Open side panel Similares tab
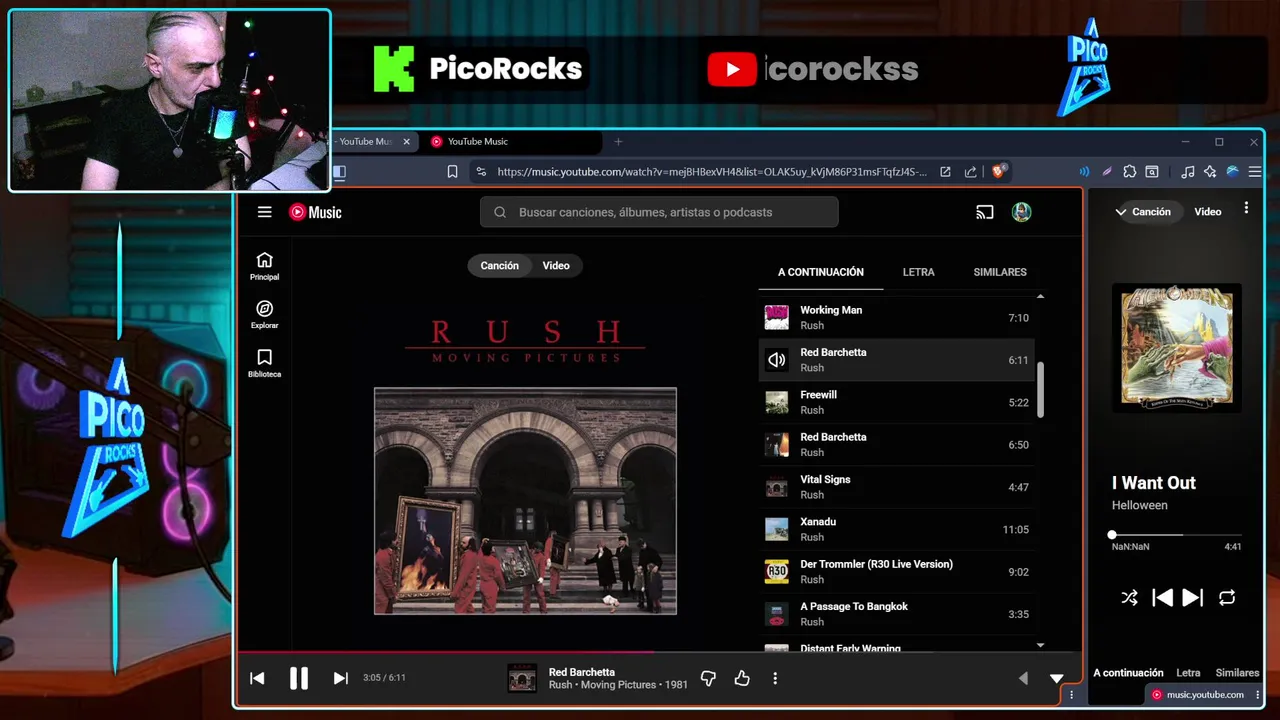1280x720 pixels. coord(1237,673)
